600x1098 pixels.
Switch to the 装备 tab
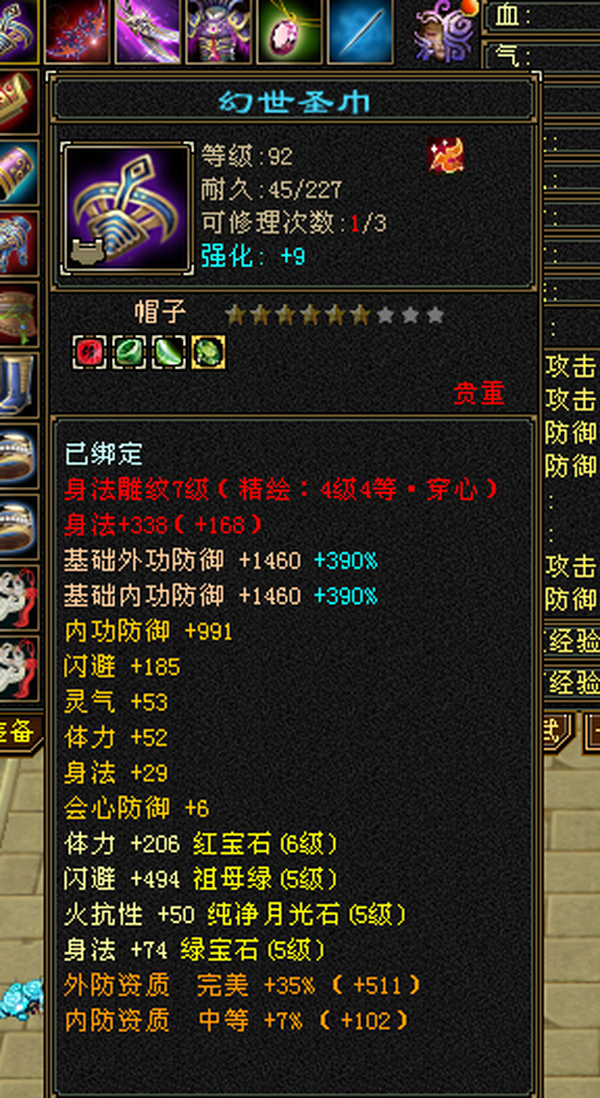point(17,731)
